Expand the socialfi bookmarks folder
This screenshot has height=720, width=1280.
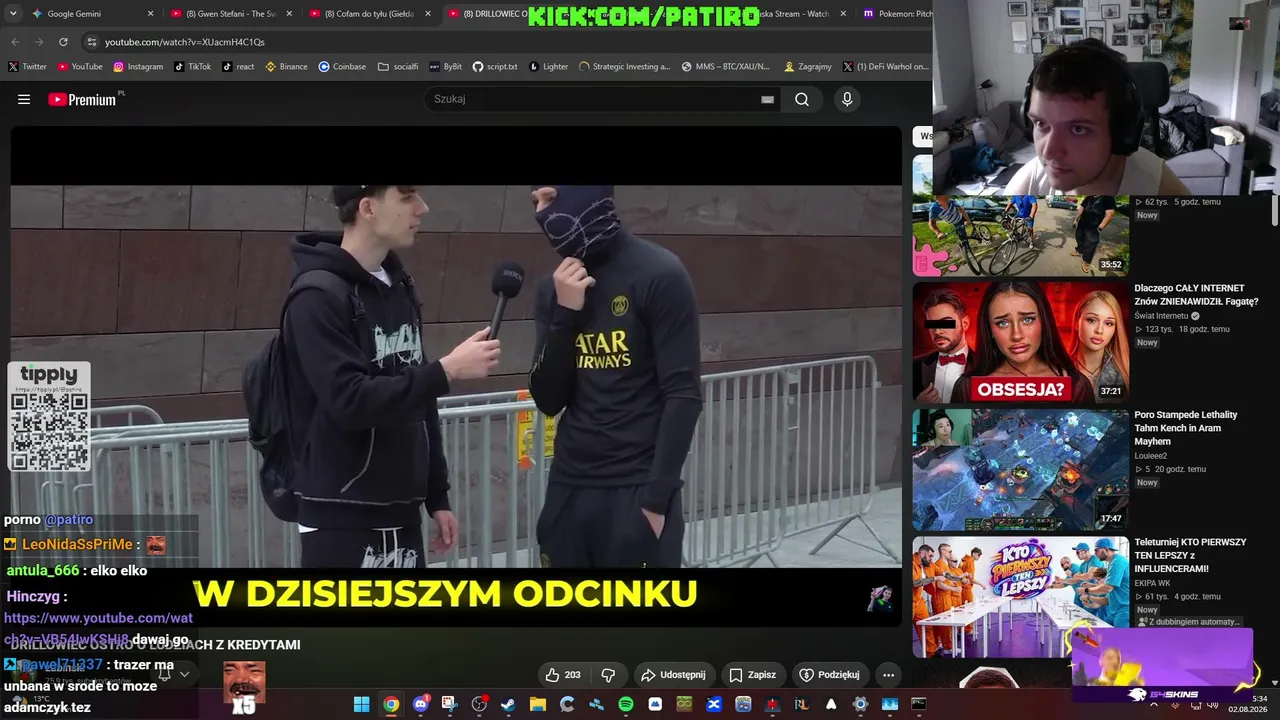click(398, 67)
